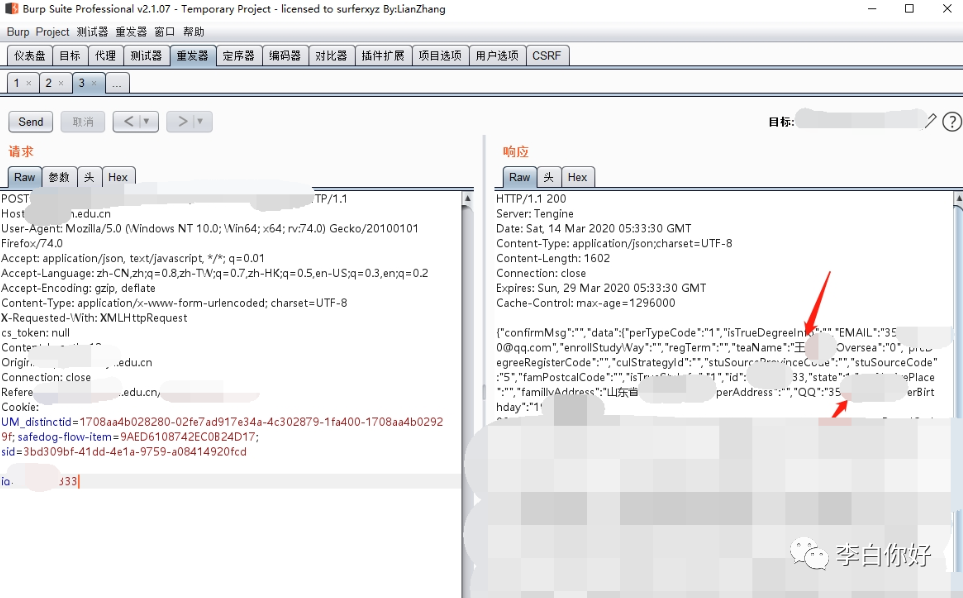Go forward with the next request arrow
The height and width of the screenshot is (598, 963).
(182, 122)
